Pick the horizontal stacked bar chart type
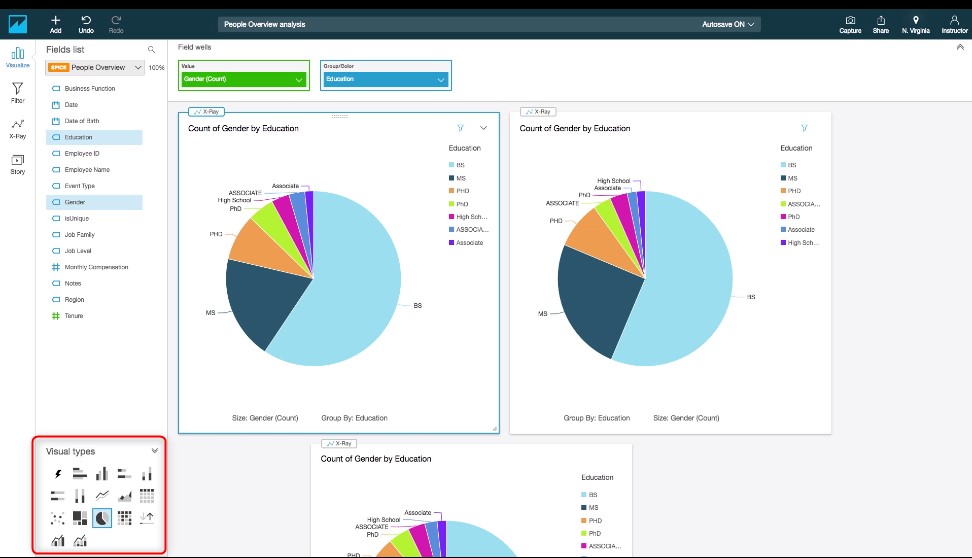Viewport: 972px width, 558px height. [125, 474]
